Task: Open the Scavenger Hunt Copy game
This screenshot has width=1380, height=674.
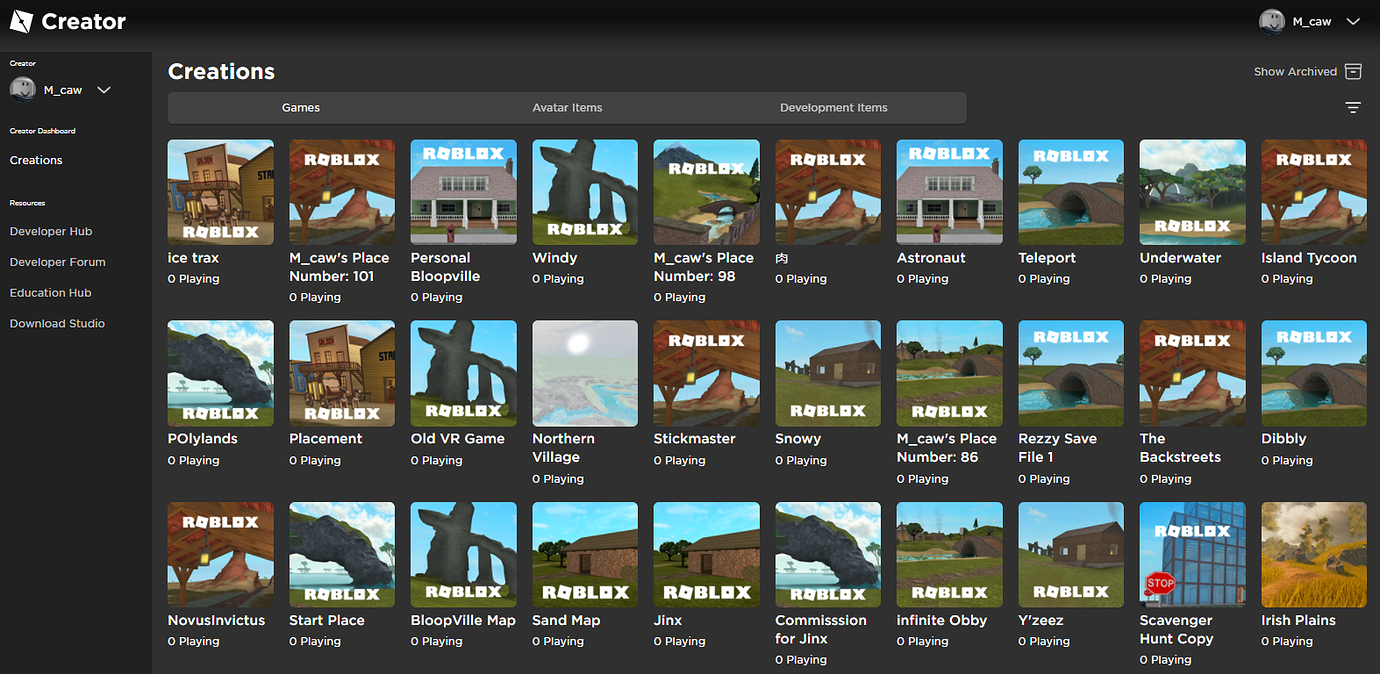Action: pyautogui.click(x=1192, y=554)
